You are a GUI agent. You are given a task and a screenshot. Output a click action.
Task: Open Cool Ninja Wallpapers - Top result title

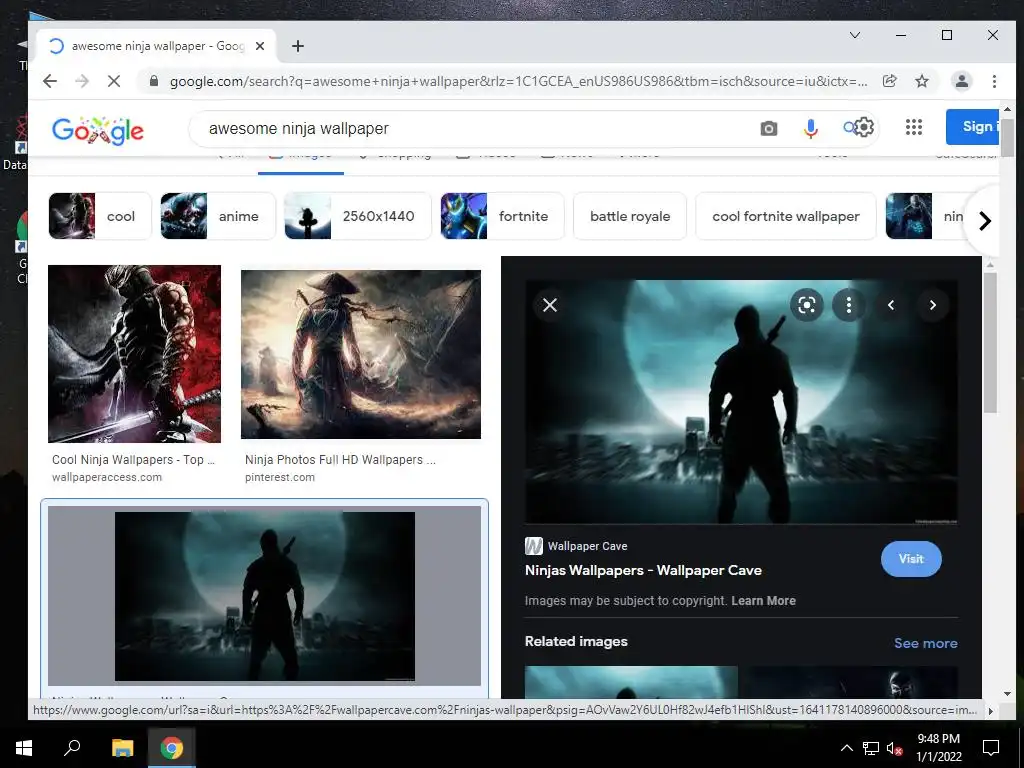point(133,460)
